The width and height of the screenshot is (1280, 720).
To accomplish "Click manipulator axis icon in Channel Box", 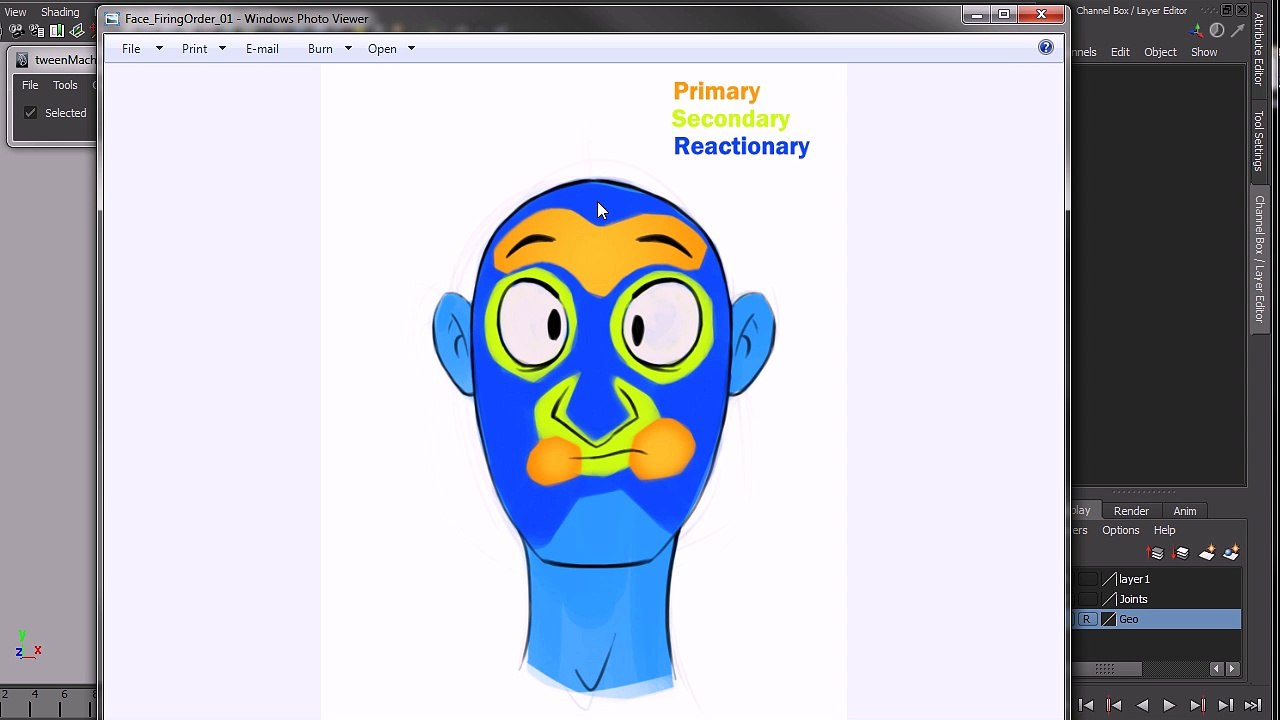I will click(x=1196, y=30).
